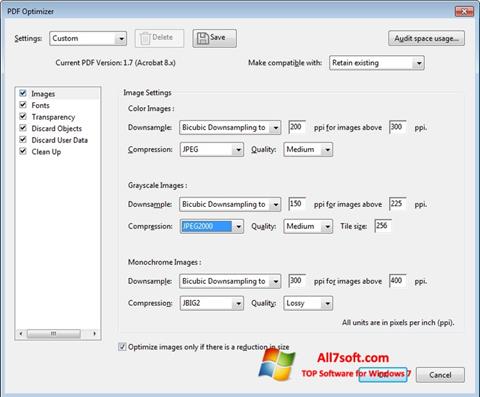The image size is (480, 397).
Task: Close the PDF Optimizer dialog
Action: click(x=464, y=12)
